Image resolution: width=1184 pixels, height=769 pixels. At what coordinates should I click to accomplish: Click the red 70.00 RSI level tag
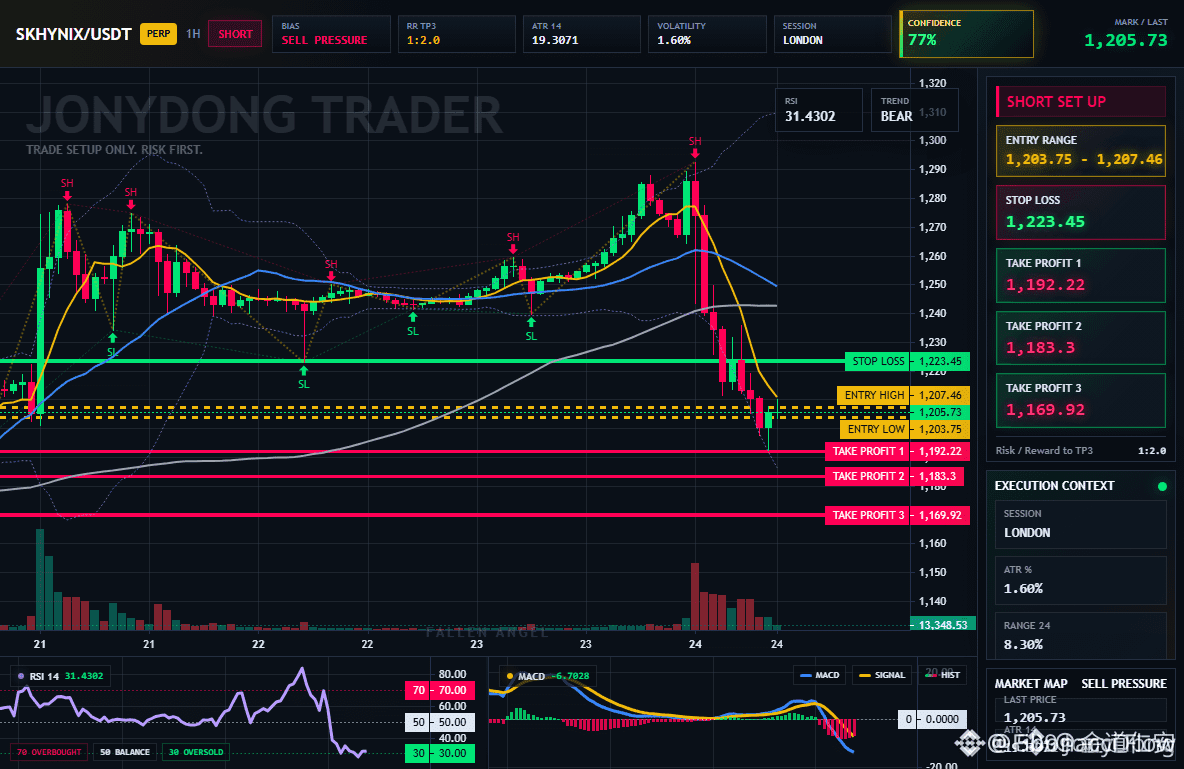pyautogui.click(x=440, y=690)
